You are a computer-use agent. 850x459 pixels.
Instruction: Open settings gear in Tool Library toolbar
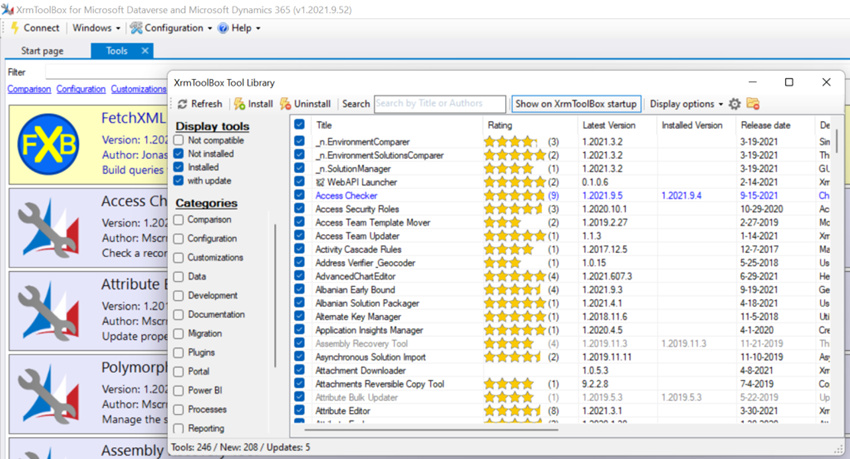point(735,104)
